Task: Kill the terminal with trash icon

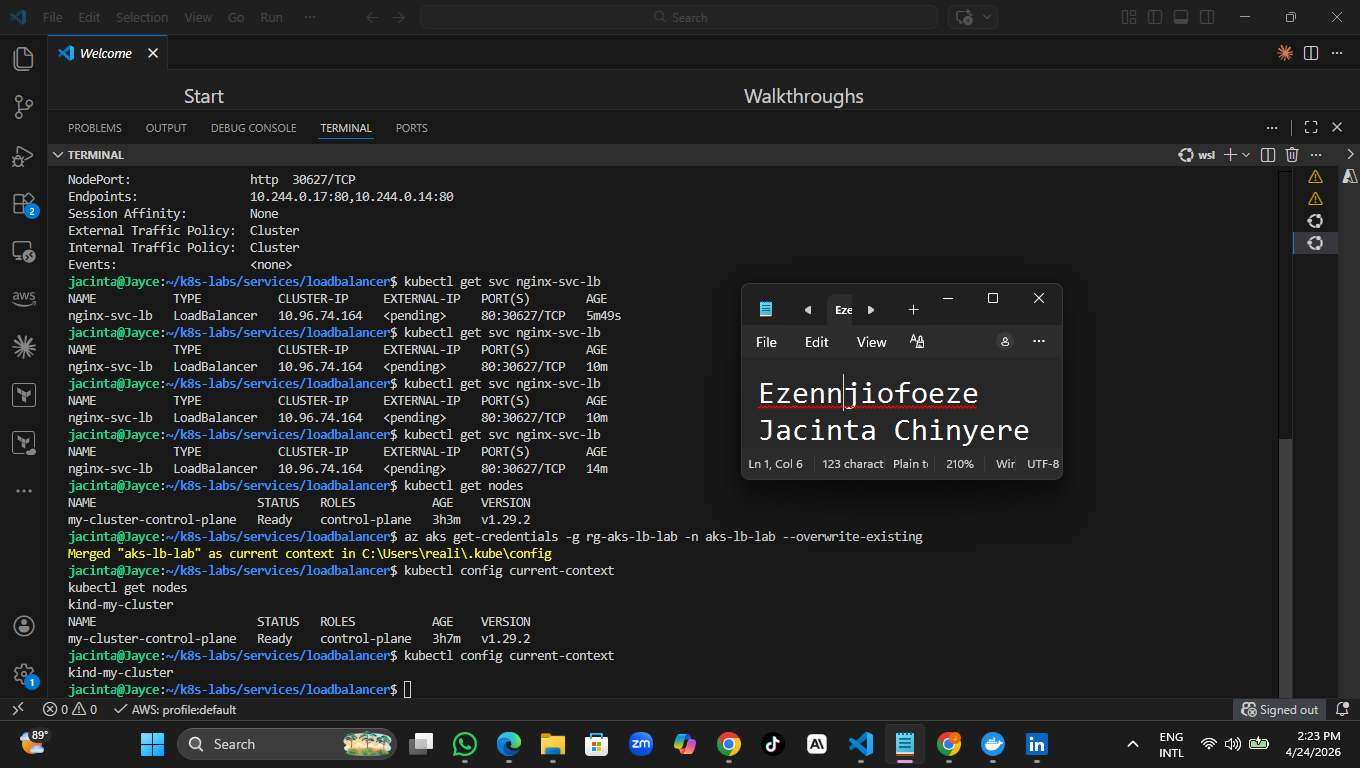Action: tap(1292, 155)
